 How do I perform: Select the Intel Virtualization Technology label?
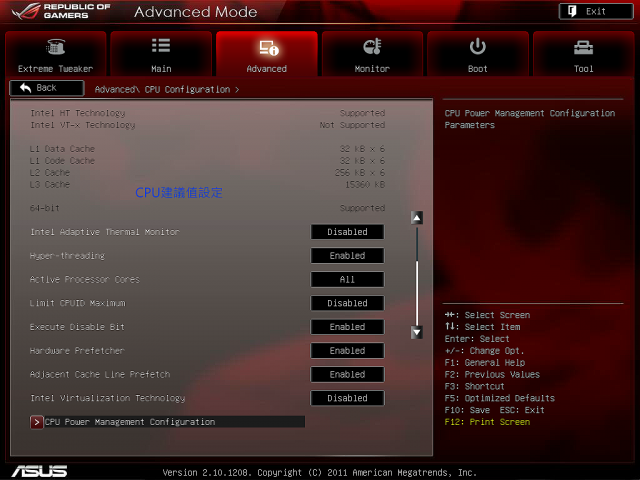pos(108,398)
